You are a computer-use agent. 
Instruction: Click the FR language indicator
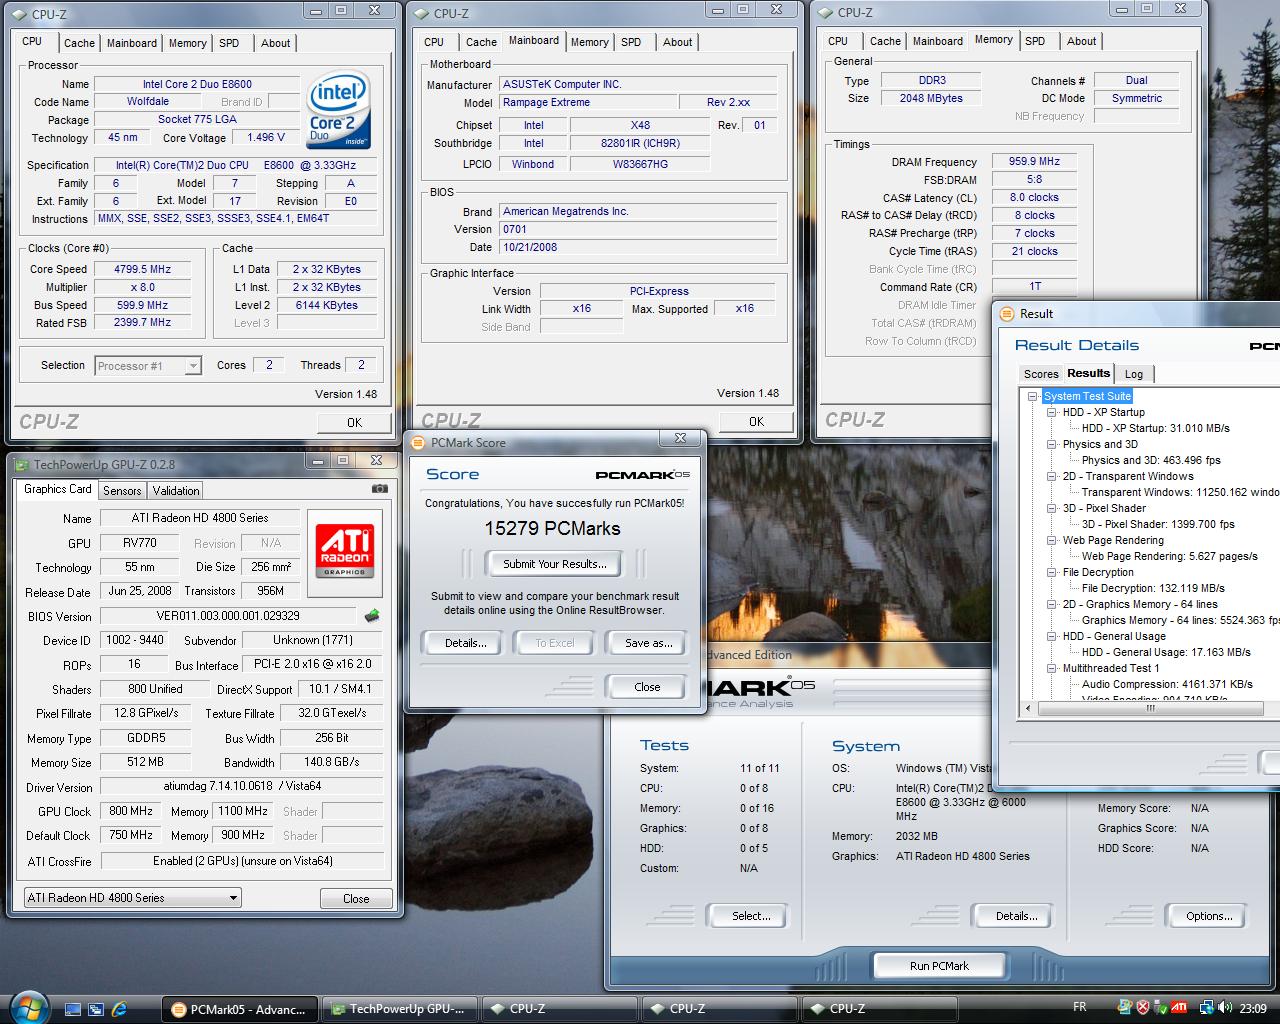[1080, 1007]
